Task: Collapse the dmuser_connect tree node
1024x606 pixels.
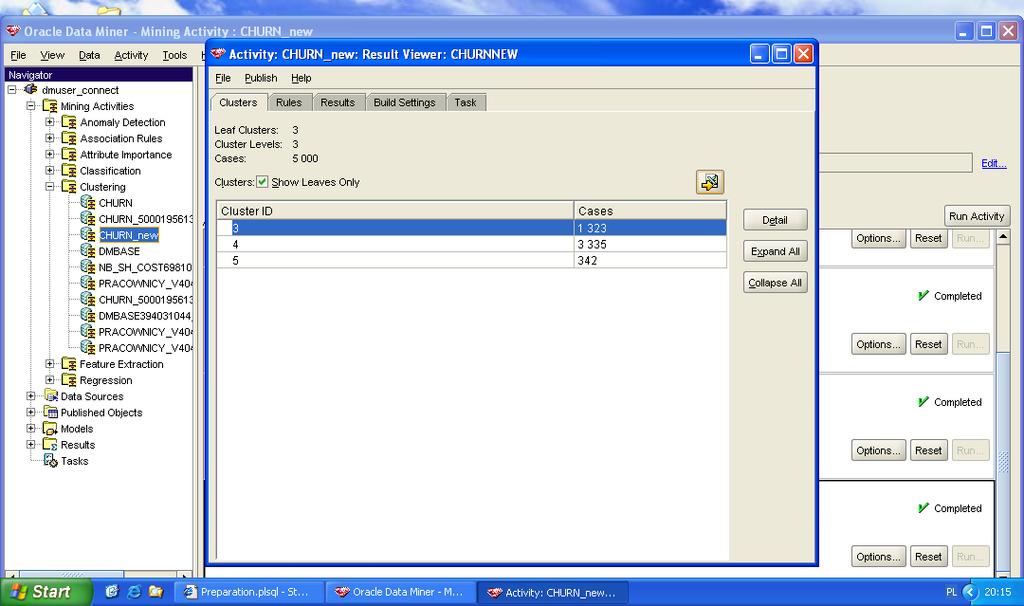Action: pyautogui.click(x=12, y=89)
